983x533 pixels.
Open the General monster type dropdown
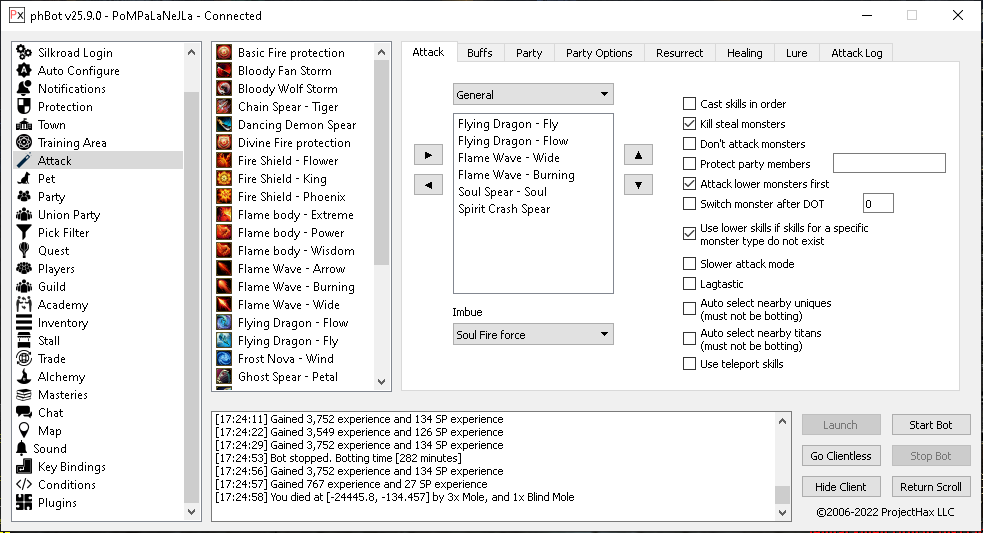[533, 95]
